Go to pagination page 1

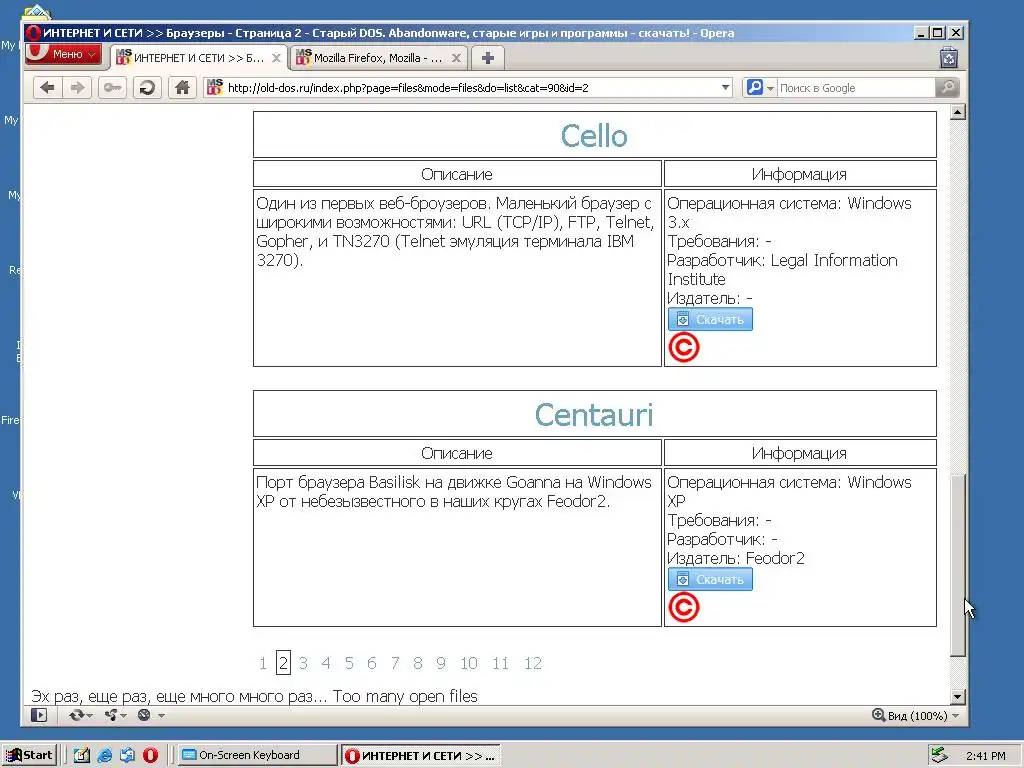click(x=263, y=663)
